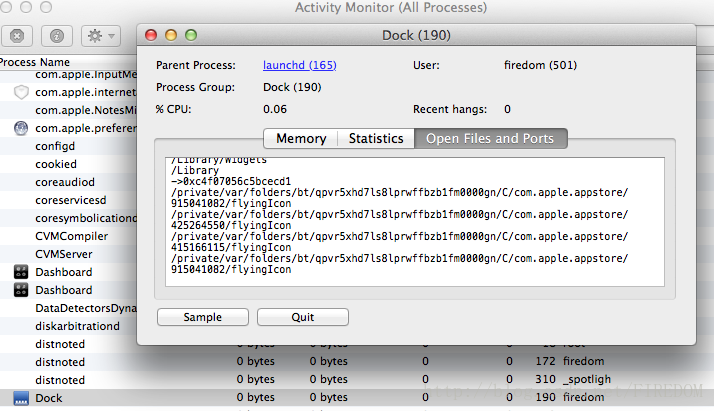Click PID 190 in the Dock row
The image size is (714, 411).
point(546,397)
